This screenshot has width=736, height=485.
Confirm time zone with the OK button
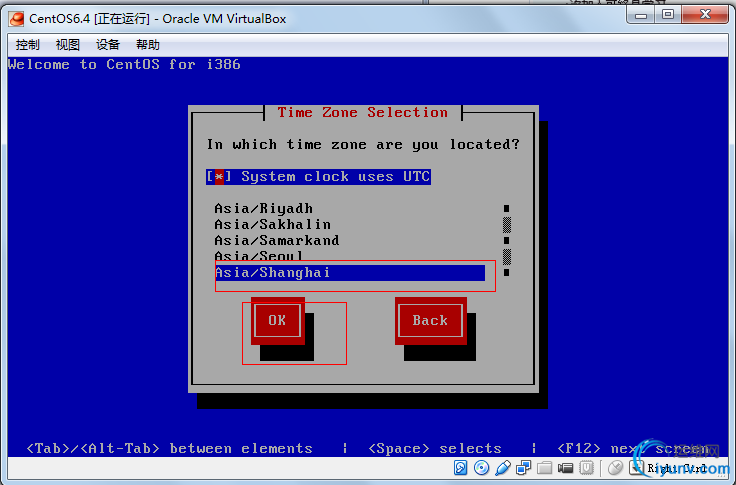pos(277,320)
